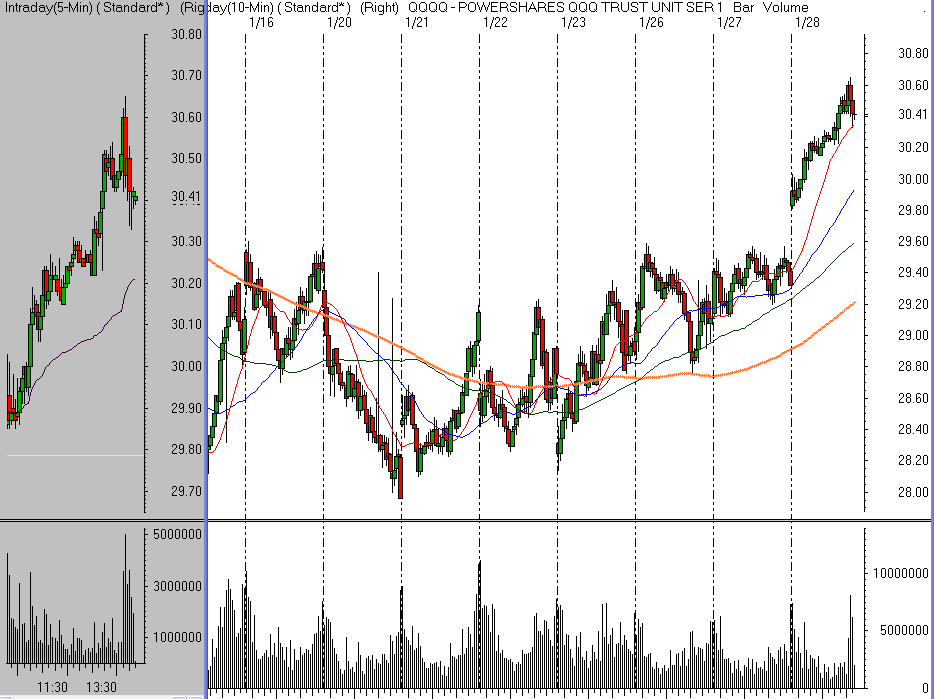The height and width of the screenshot is (699, 934).
Task: Click the 28.40 price axis value
Action: (x=913, y=430)
